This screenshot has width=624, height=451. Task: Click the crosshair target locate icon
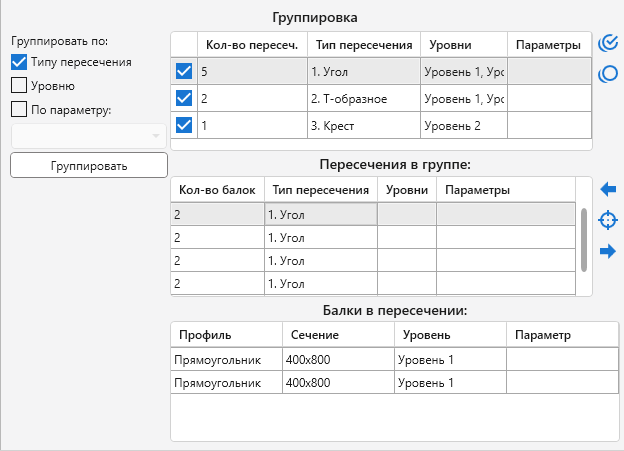pyautogui.click(x=606, y=220)
